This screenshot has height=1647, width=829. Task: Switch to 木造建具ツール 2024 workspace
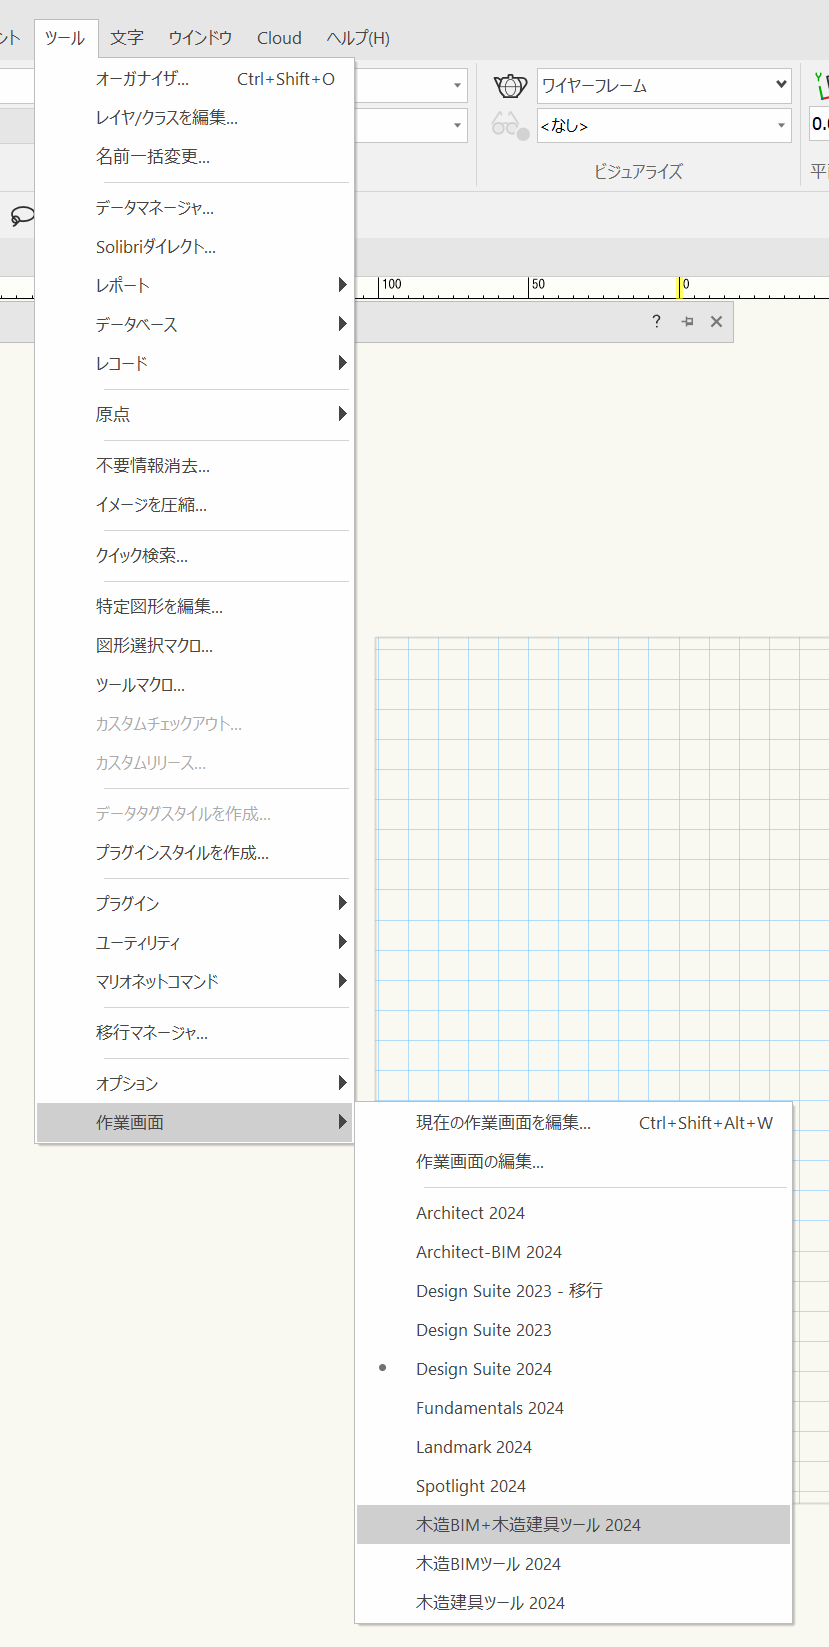click(x=573, y=1603)
